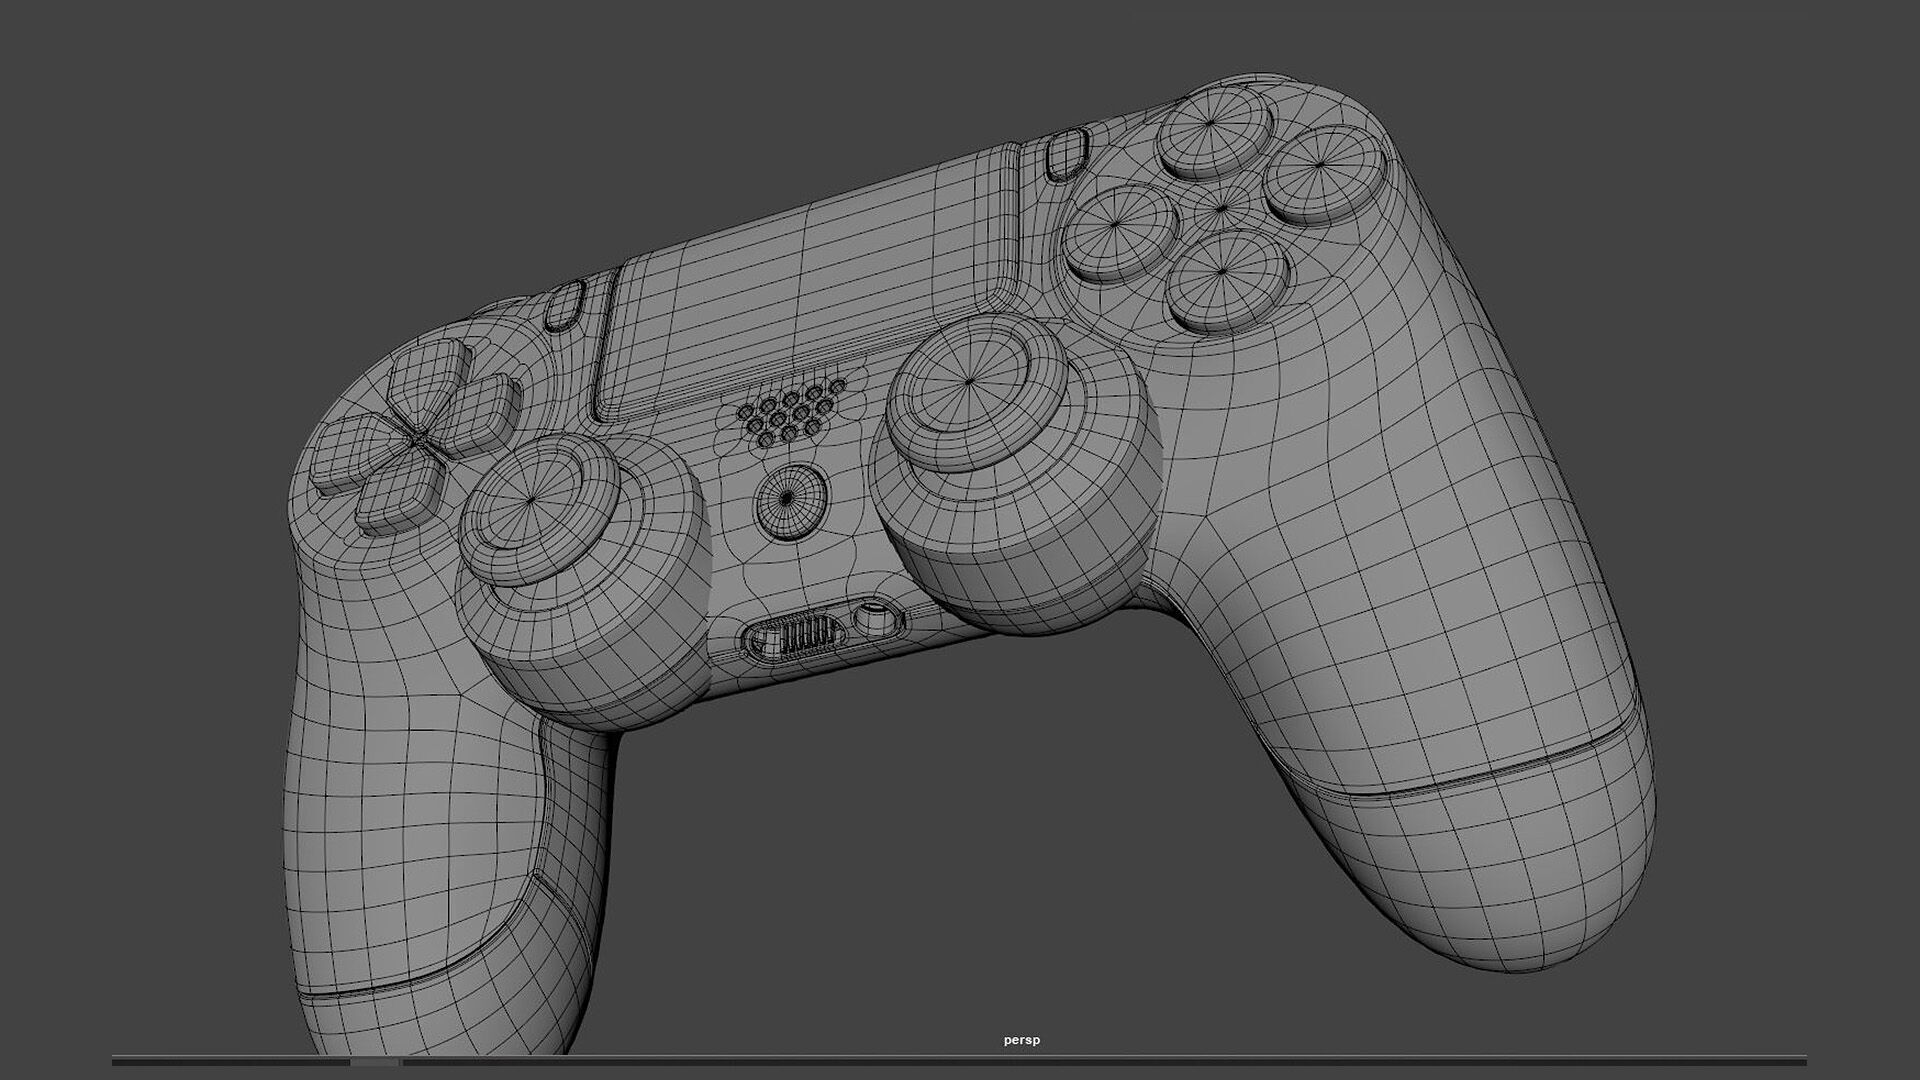Viewport: 1920px width, 1080px height.
Task: Click the persp camera label
Action: 1021,1040
